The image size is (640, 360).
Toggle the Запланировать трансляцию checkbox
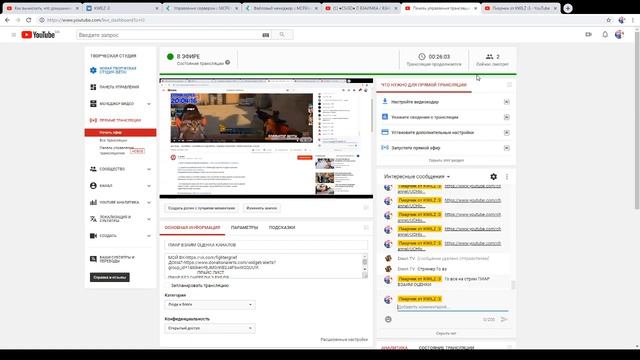168,285
